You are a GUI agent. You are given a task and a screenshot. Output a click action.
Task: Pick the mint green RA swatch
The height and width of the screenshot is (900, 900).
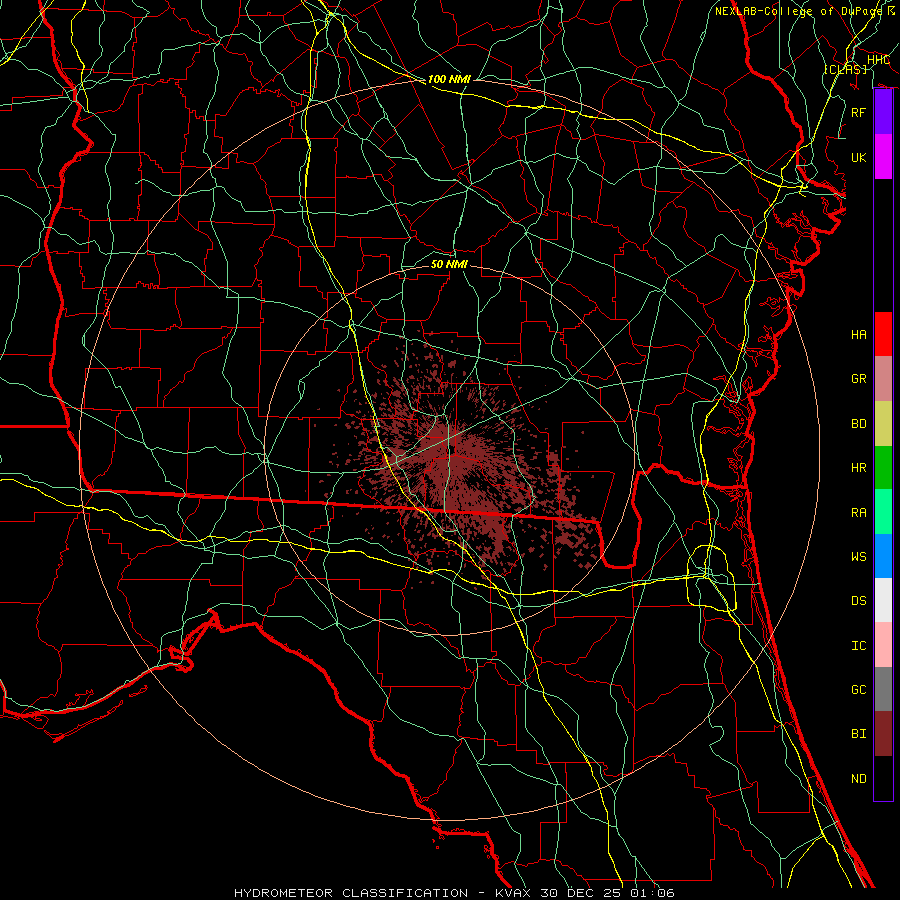click(x=883, y=512)
